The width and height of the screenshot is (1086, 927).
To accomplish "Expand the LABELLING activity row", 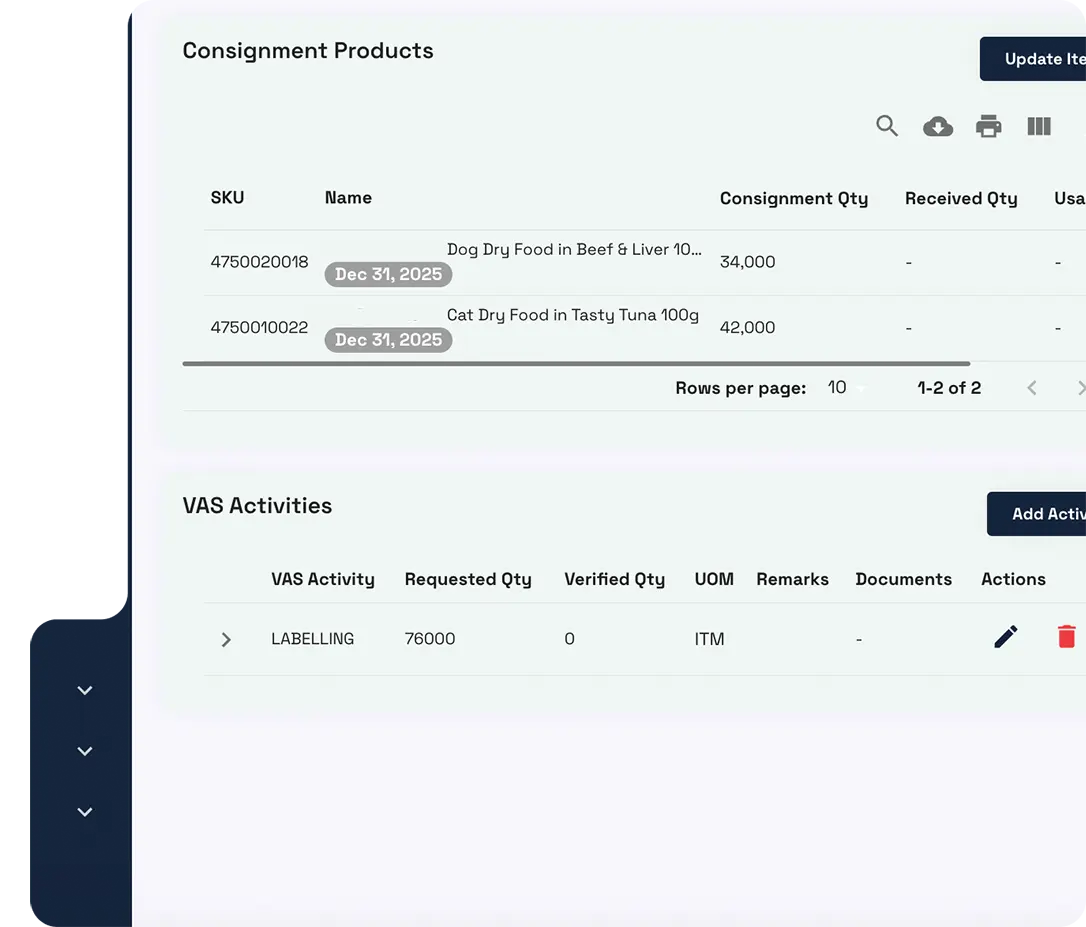I will click(226, 639).
